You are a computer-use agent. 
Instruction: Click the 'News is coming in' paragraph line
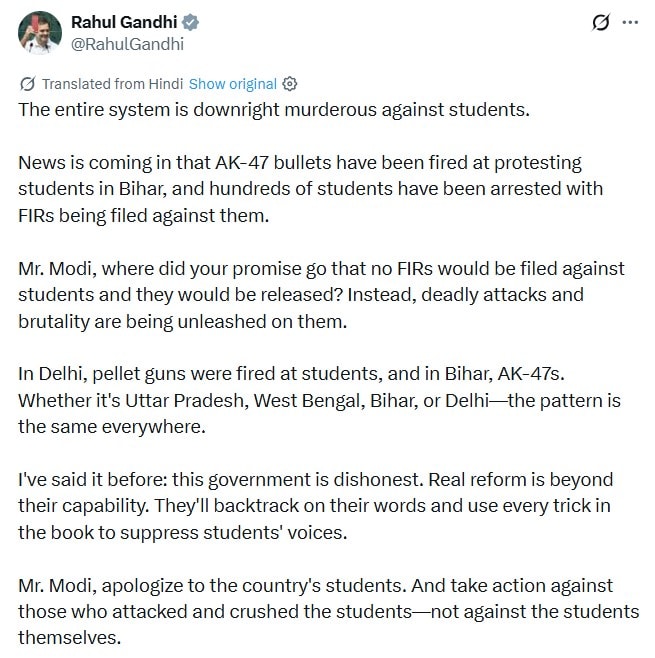(300, 163)
